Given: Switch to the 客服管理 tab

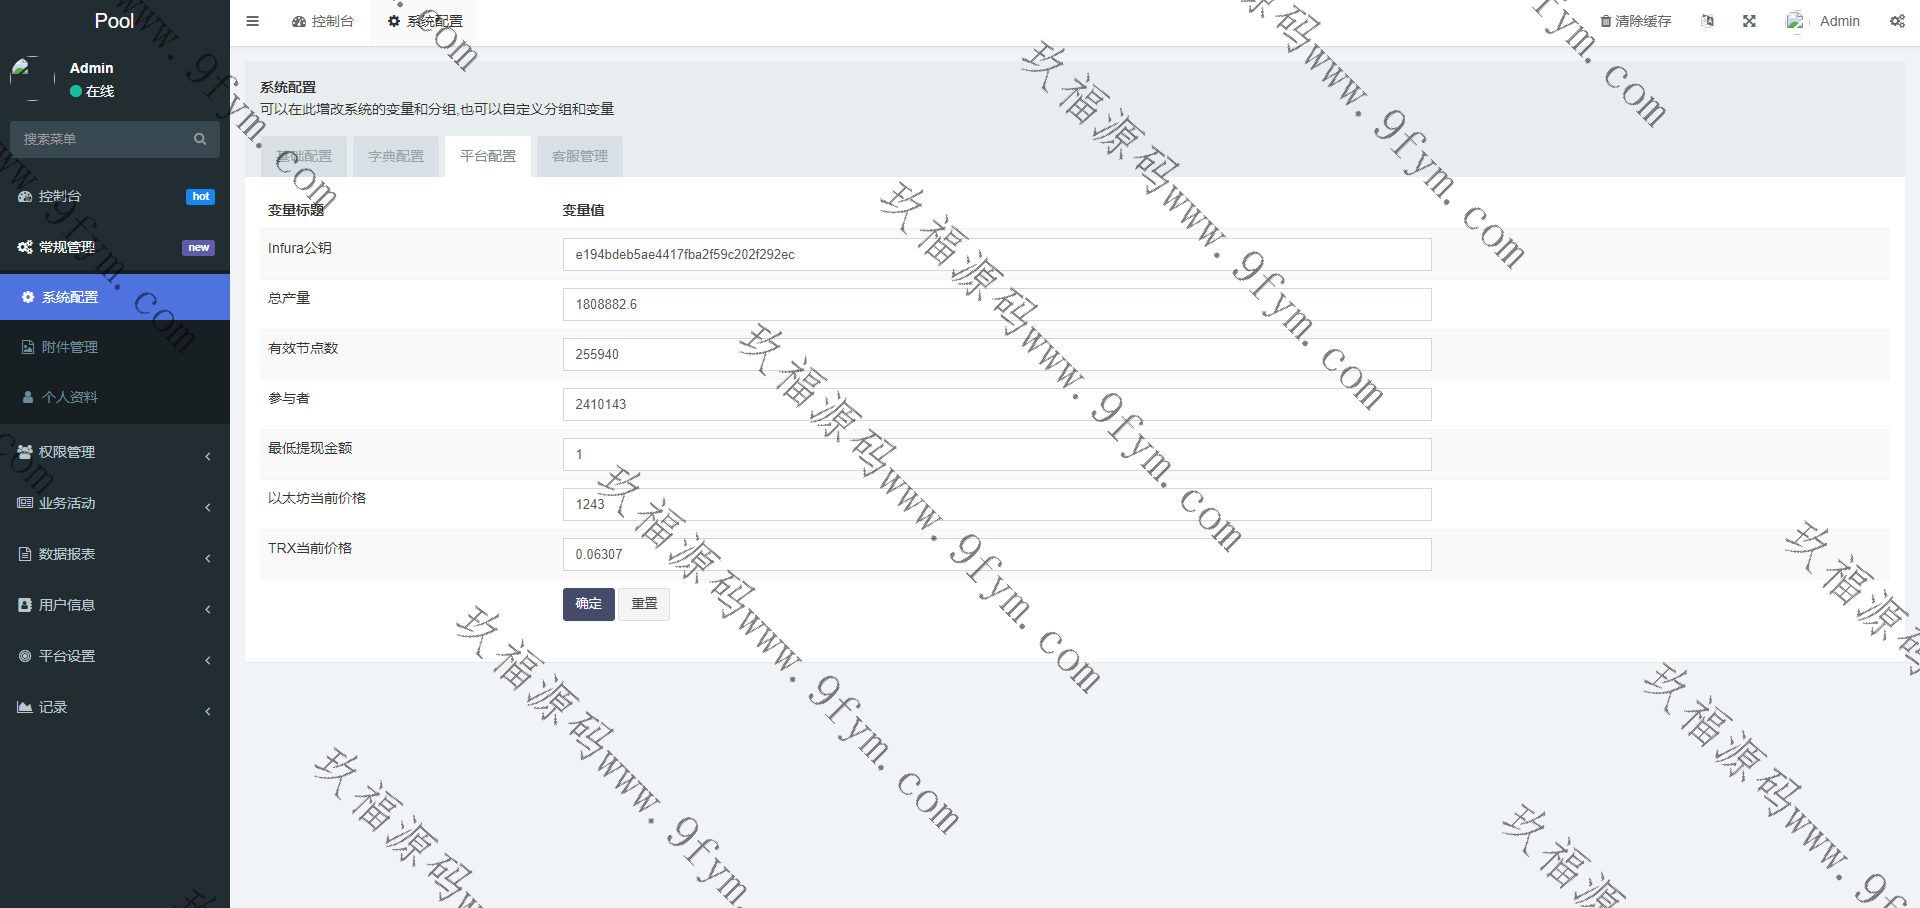Looking at the screenshot, I should click(x=580, y=156).
